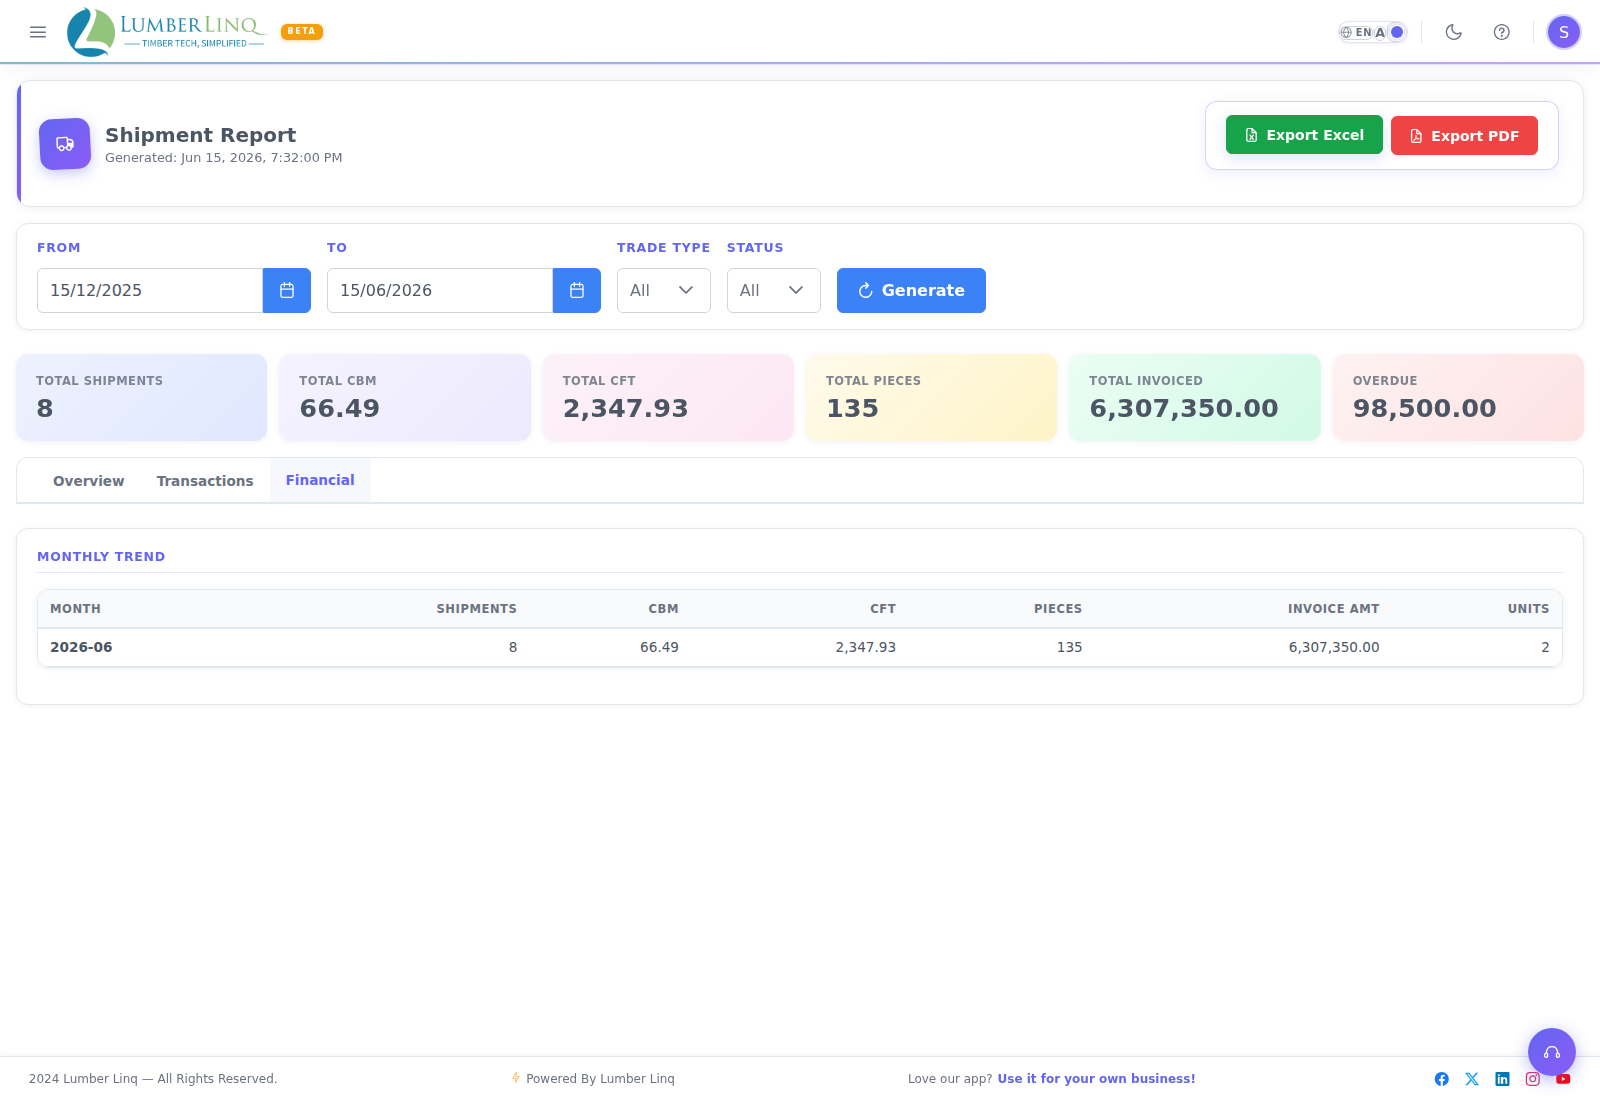Open the help question mark icon

1502,32
